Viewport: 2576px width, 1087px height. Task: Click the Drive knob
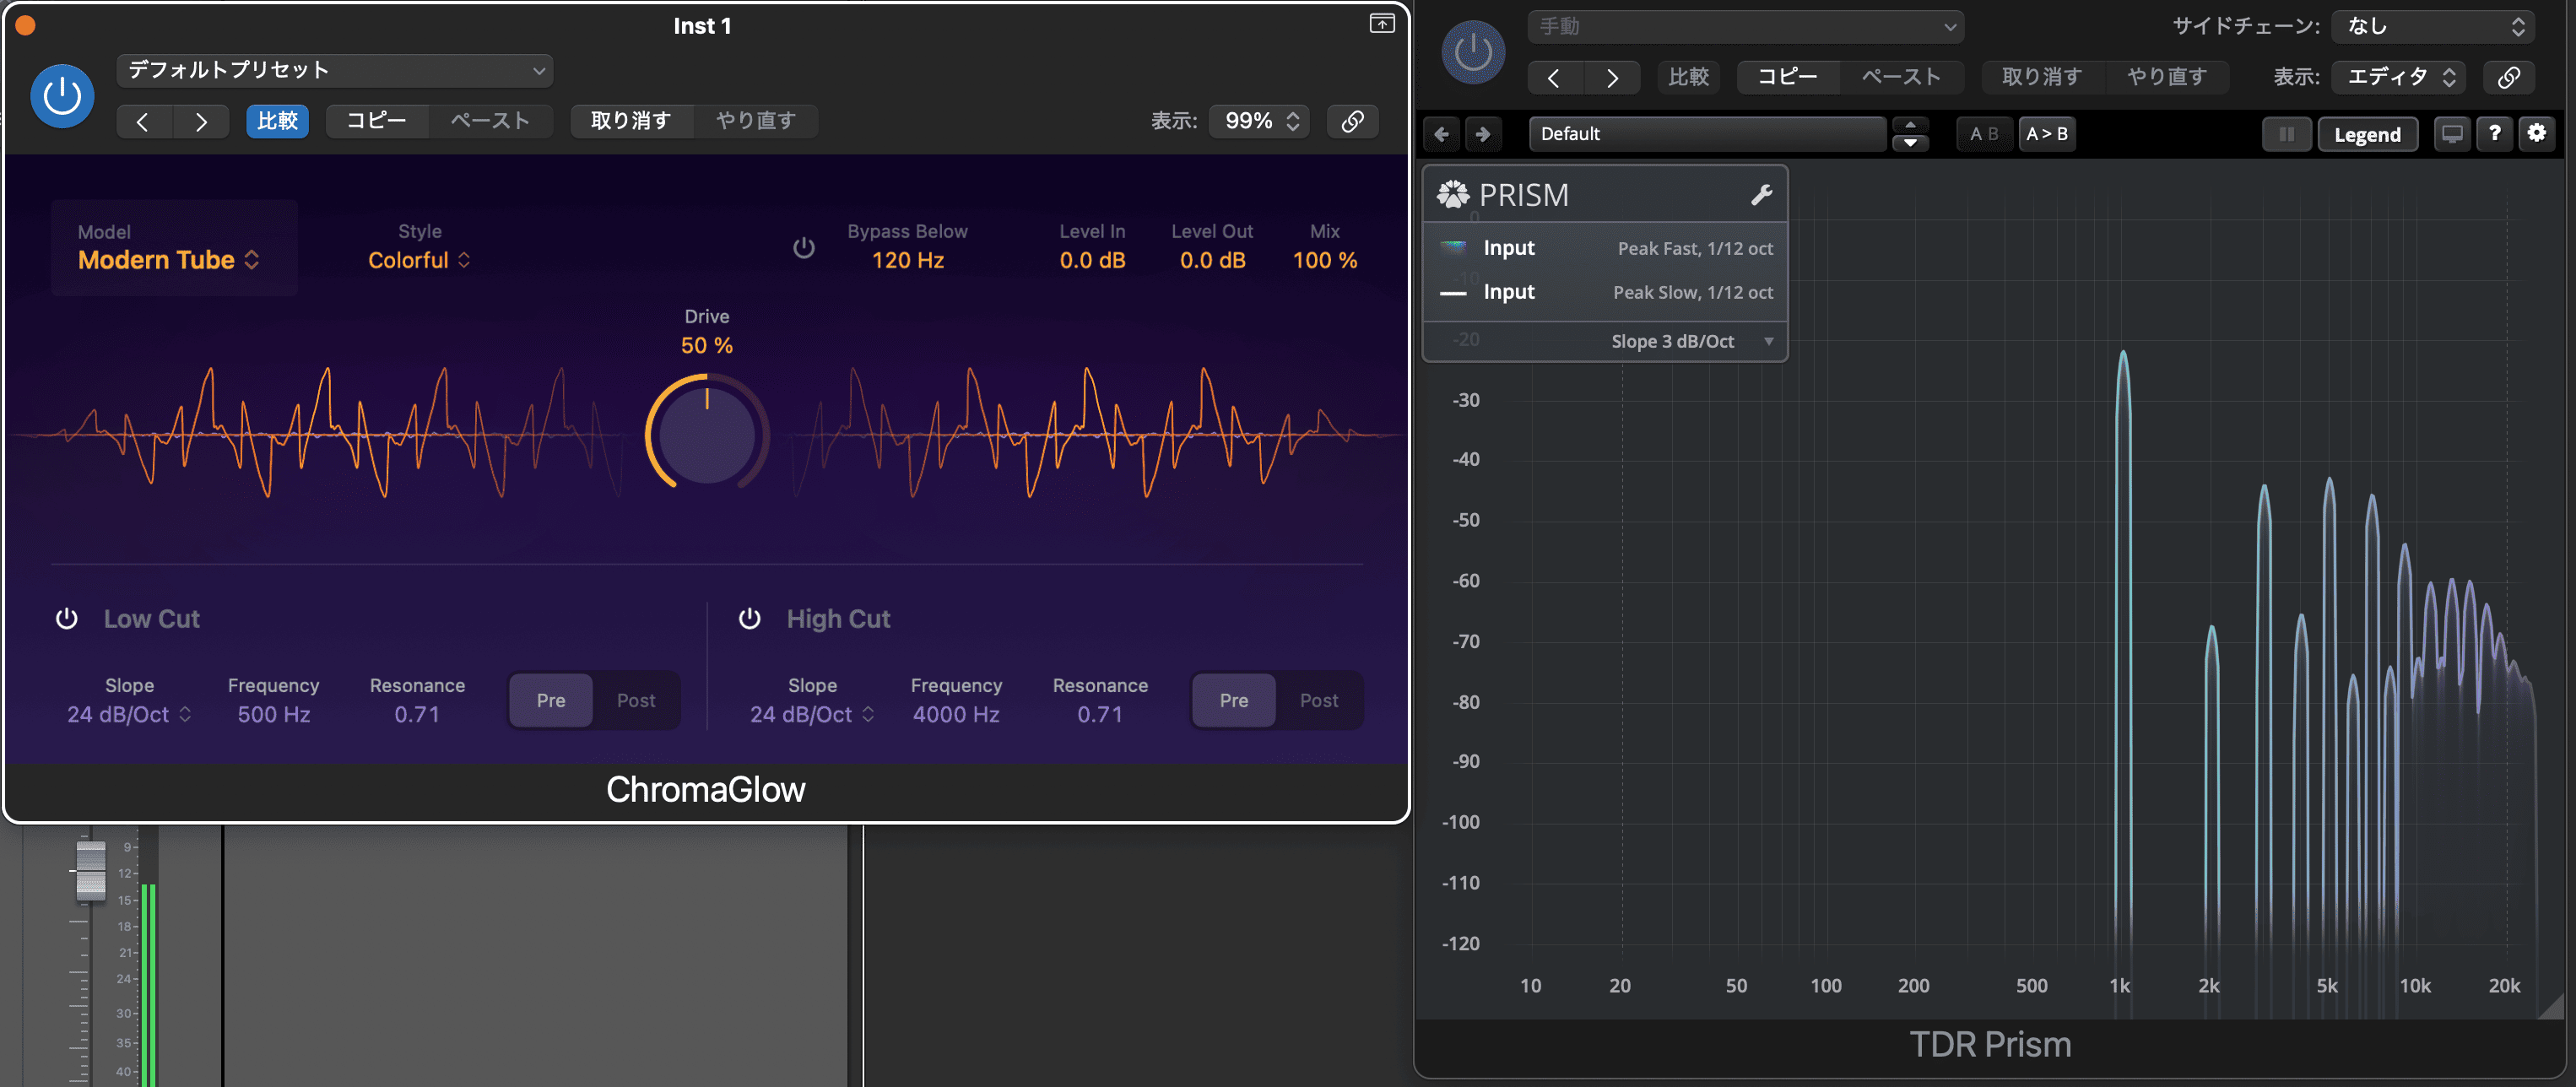(x=707, y=433)
